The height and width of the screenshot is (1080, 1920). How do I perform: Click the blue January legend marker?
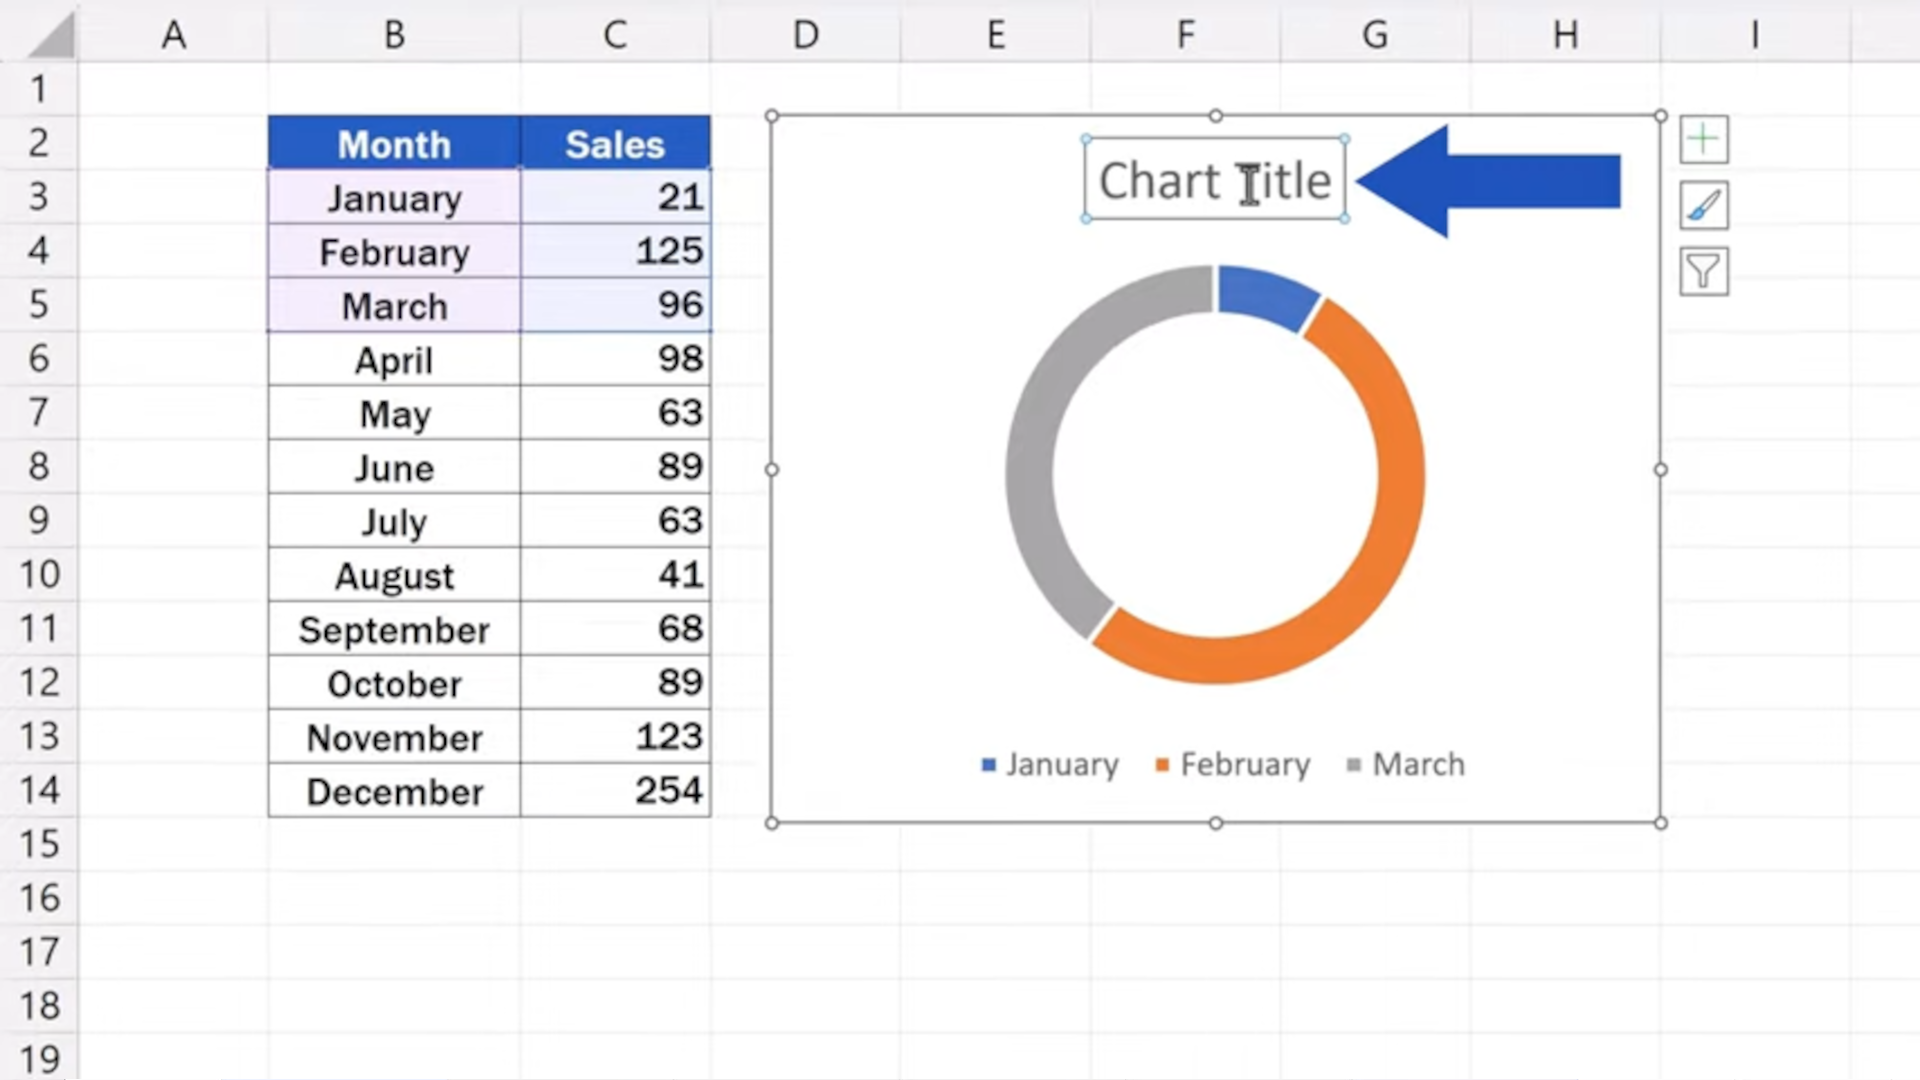coord(989,765)
